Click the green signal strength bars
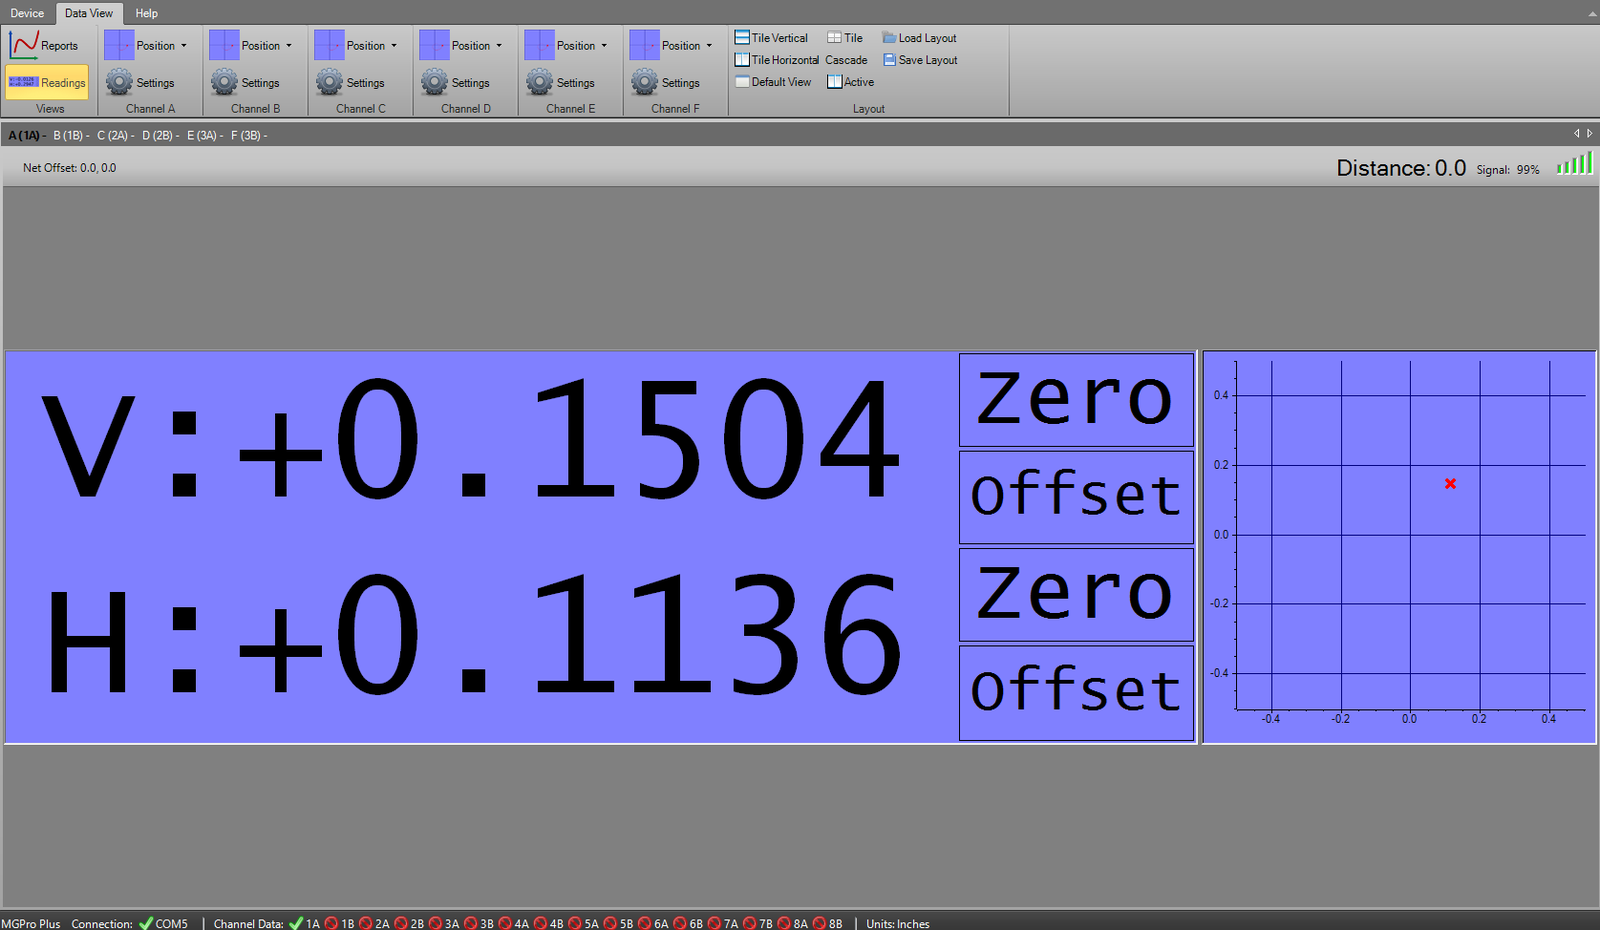1600x930 pixels. coord(1574,164)
